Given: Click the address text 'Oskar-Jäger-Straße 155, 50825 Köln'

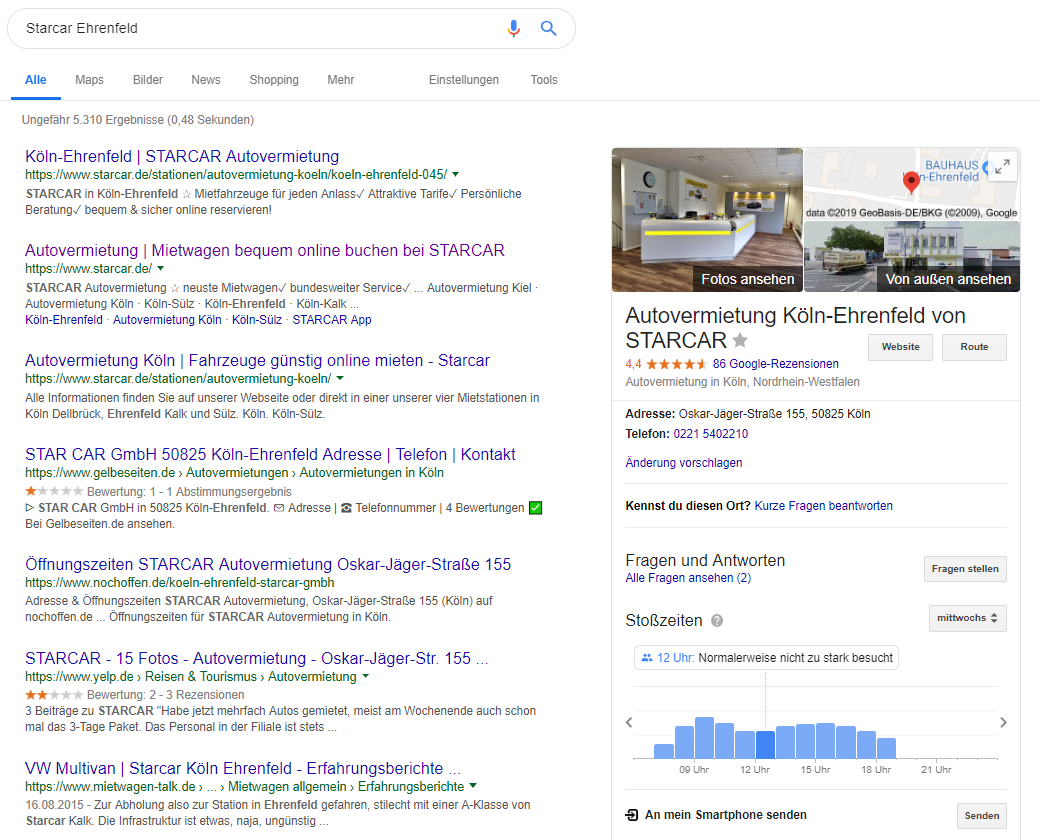Looking at the screenshot, I should pyautogui.click(x=774, y=414).
